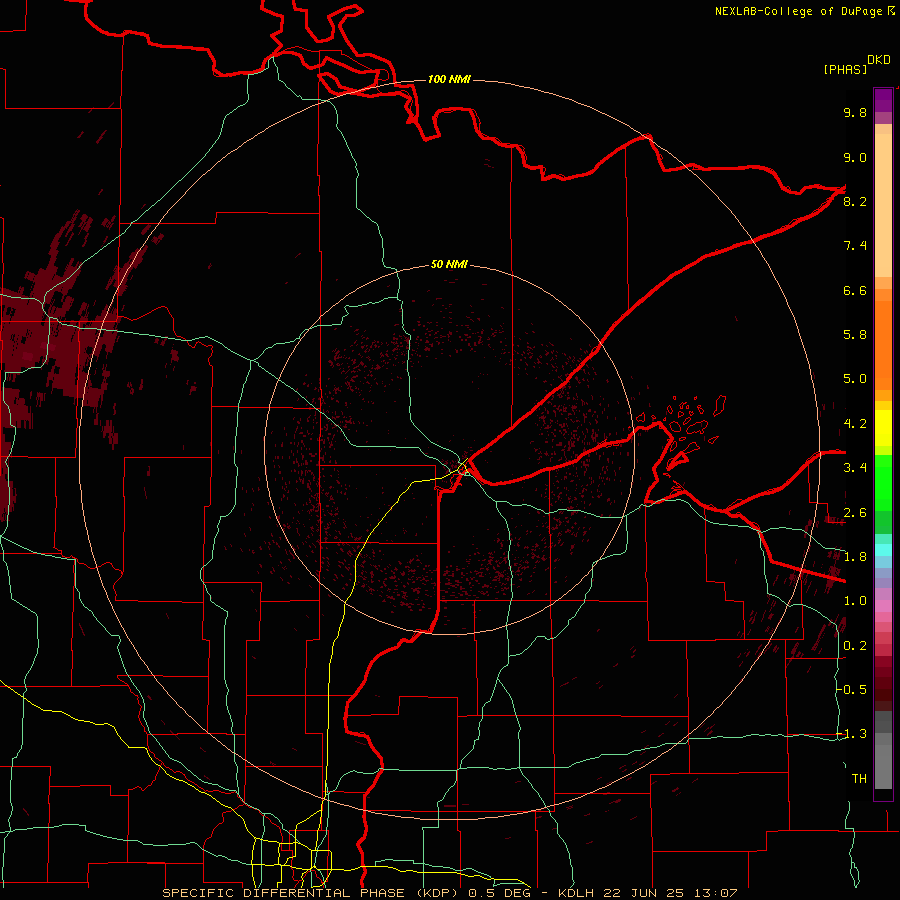Viewport: 900px width, 900px height.
Task: Click the gray band at the bottom of the color scale
Action: tap(883, 761)
